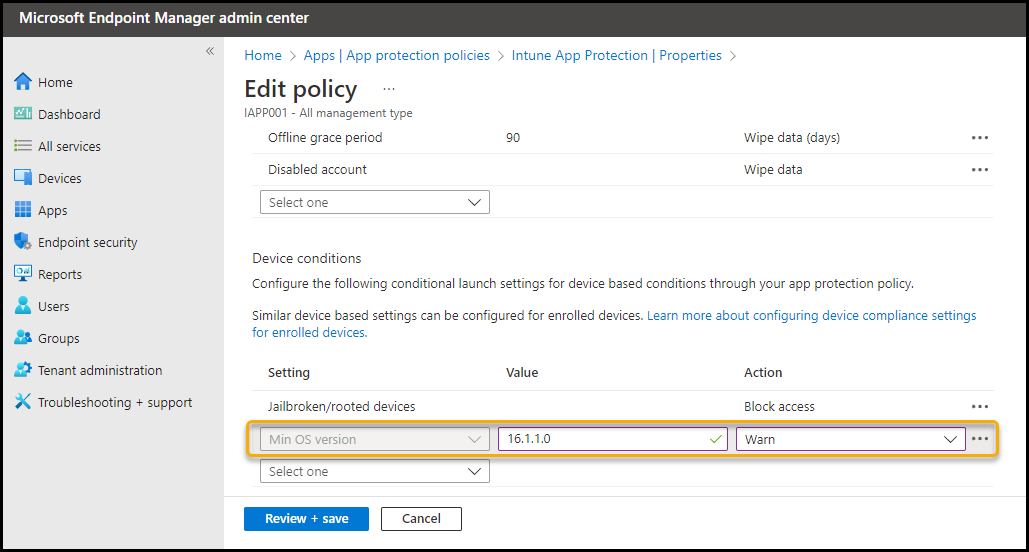Open ellipsis menu next to Edit policy

click(x=389, y=89)
